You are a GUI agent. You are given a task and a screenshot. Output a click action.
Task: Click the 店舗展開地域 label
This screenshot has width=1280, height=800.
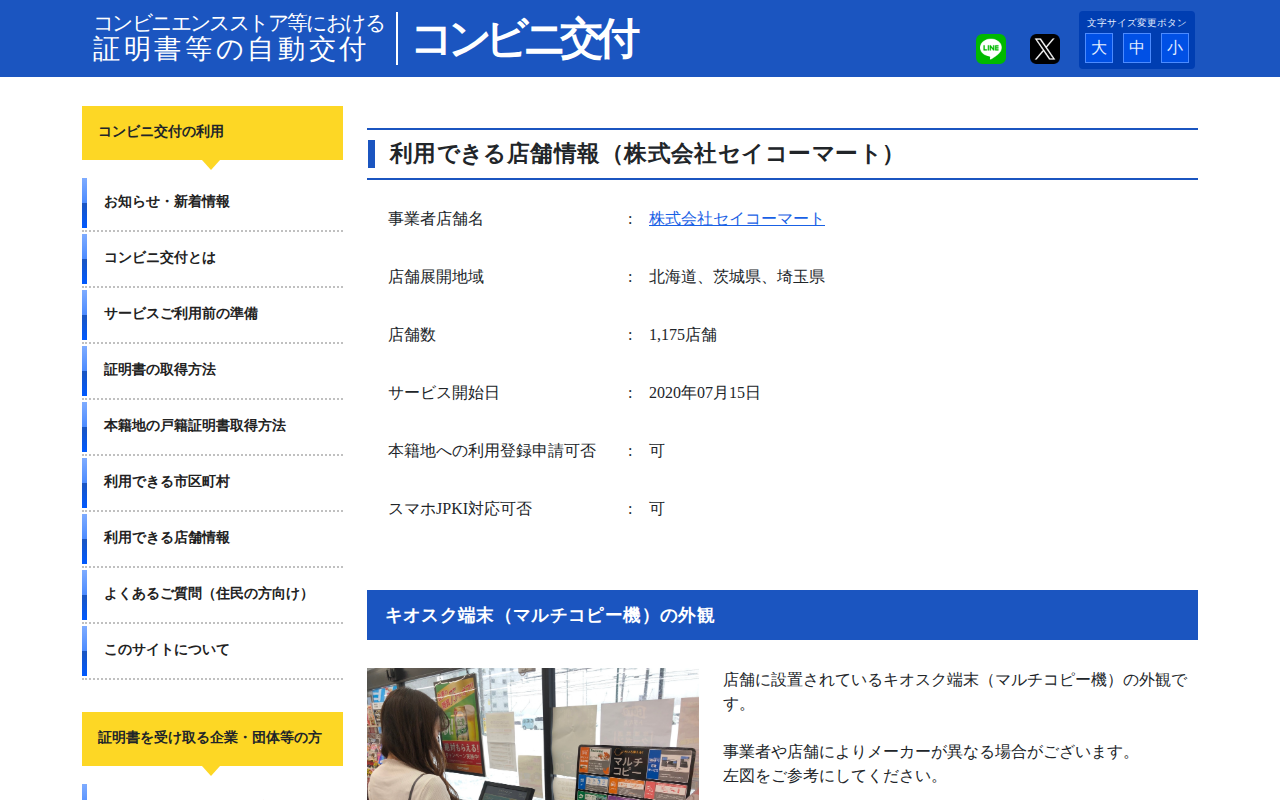click(x=436, y=277)
